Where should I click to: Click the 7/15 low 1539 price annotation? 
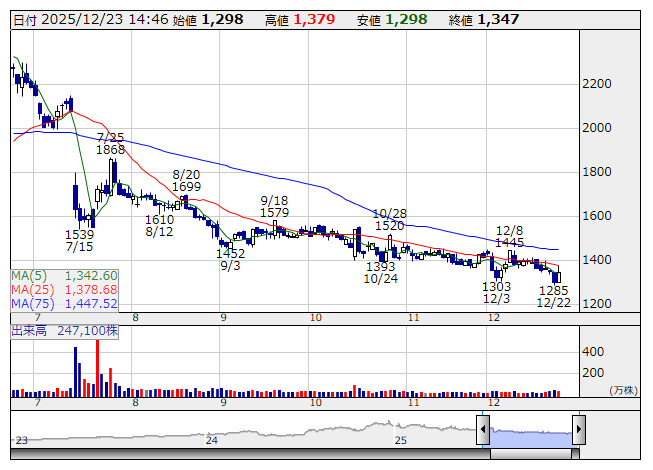[x=80, y=239]
